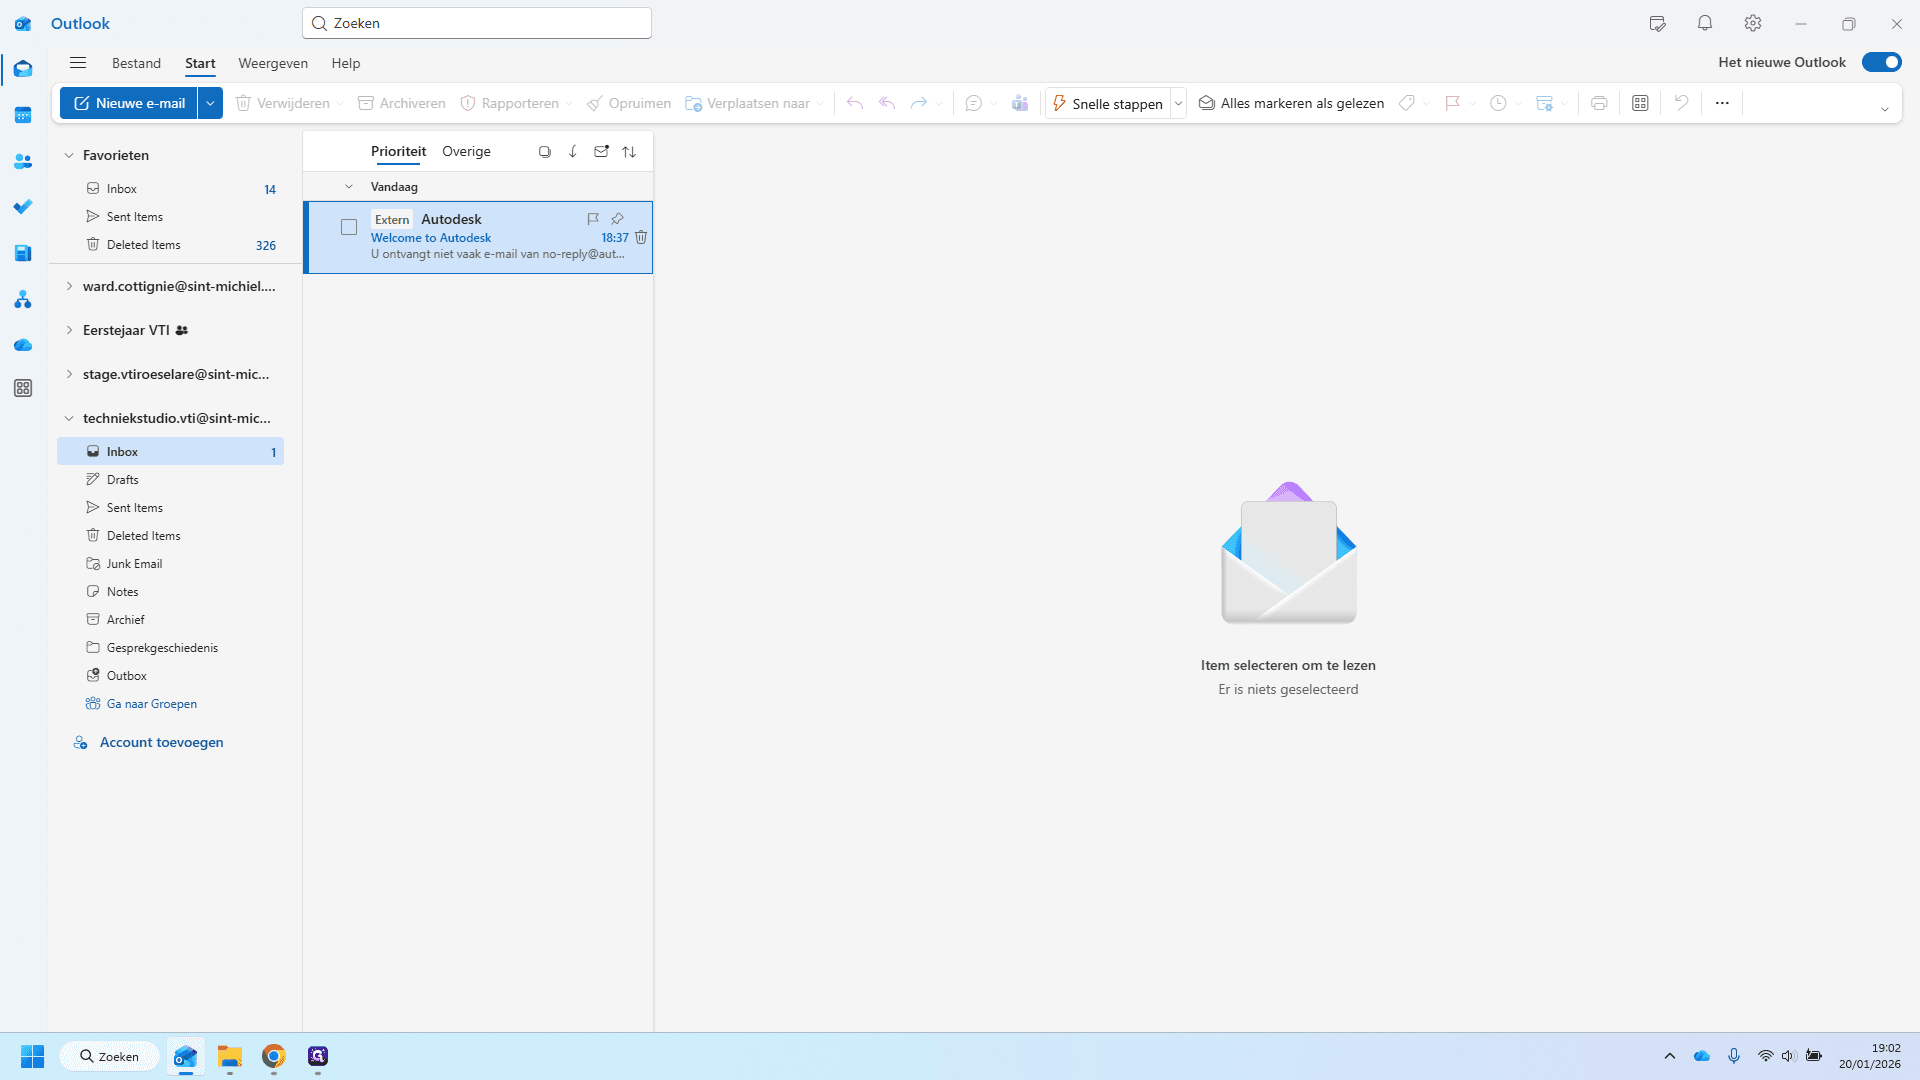Open the Mail module in left rail

pyautogui.click(x=23, y=69)
